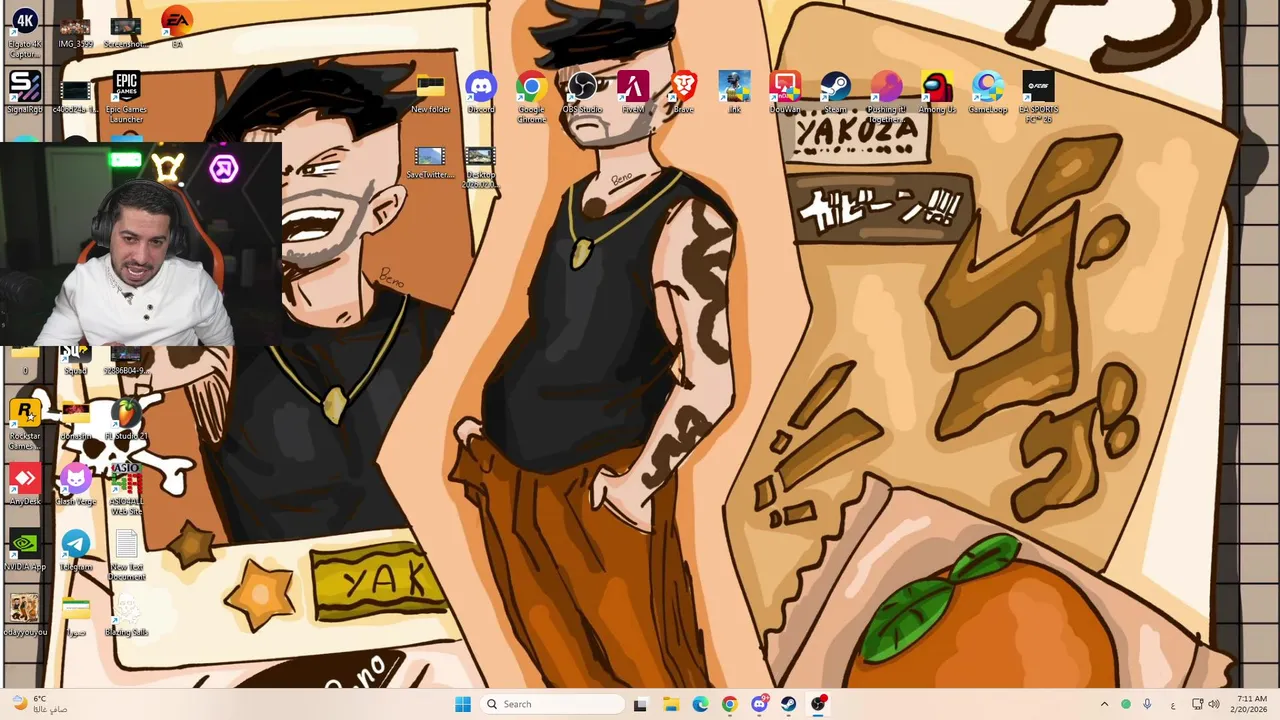
Task: Open GameLoop desktop shortcut
Action: 988,93
